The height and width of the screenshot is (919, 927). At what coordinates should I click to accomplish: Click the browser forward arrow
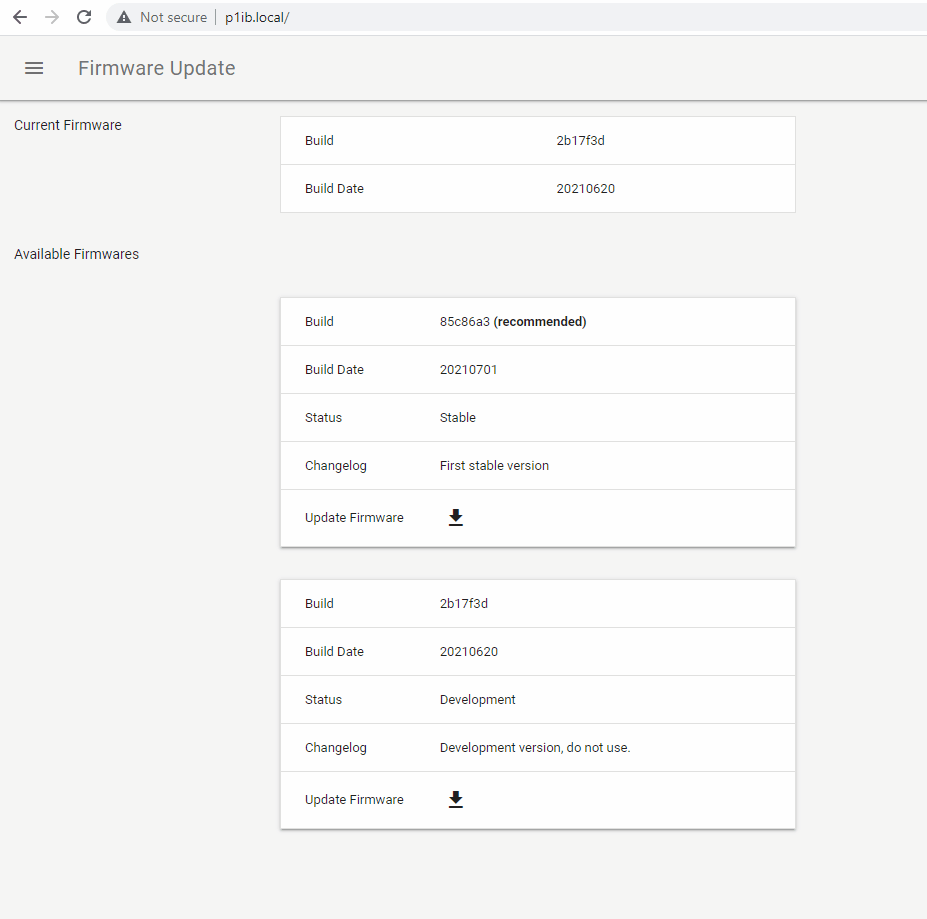click(52, 17)
